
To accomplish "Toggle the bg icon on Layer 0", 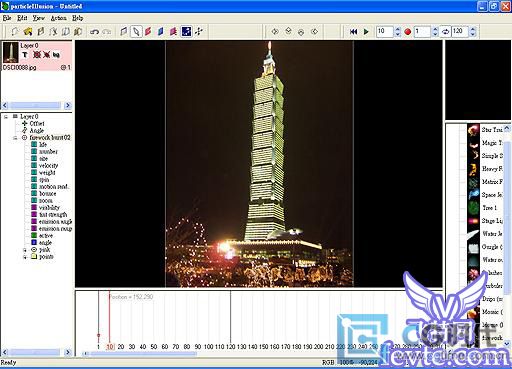I will click(x=56, y=54).
